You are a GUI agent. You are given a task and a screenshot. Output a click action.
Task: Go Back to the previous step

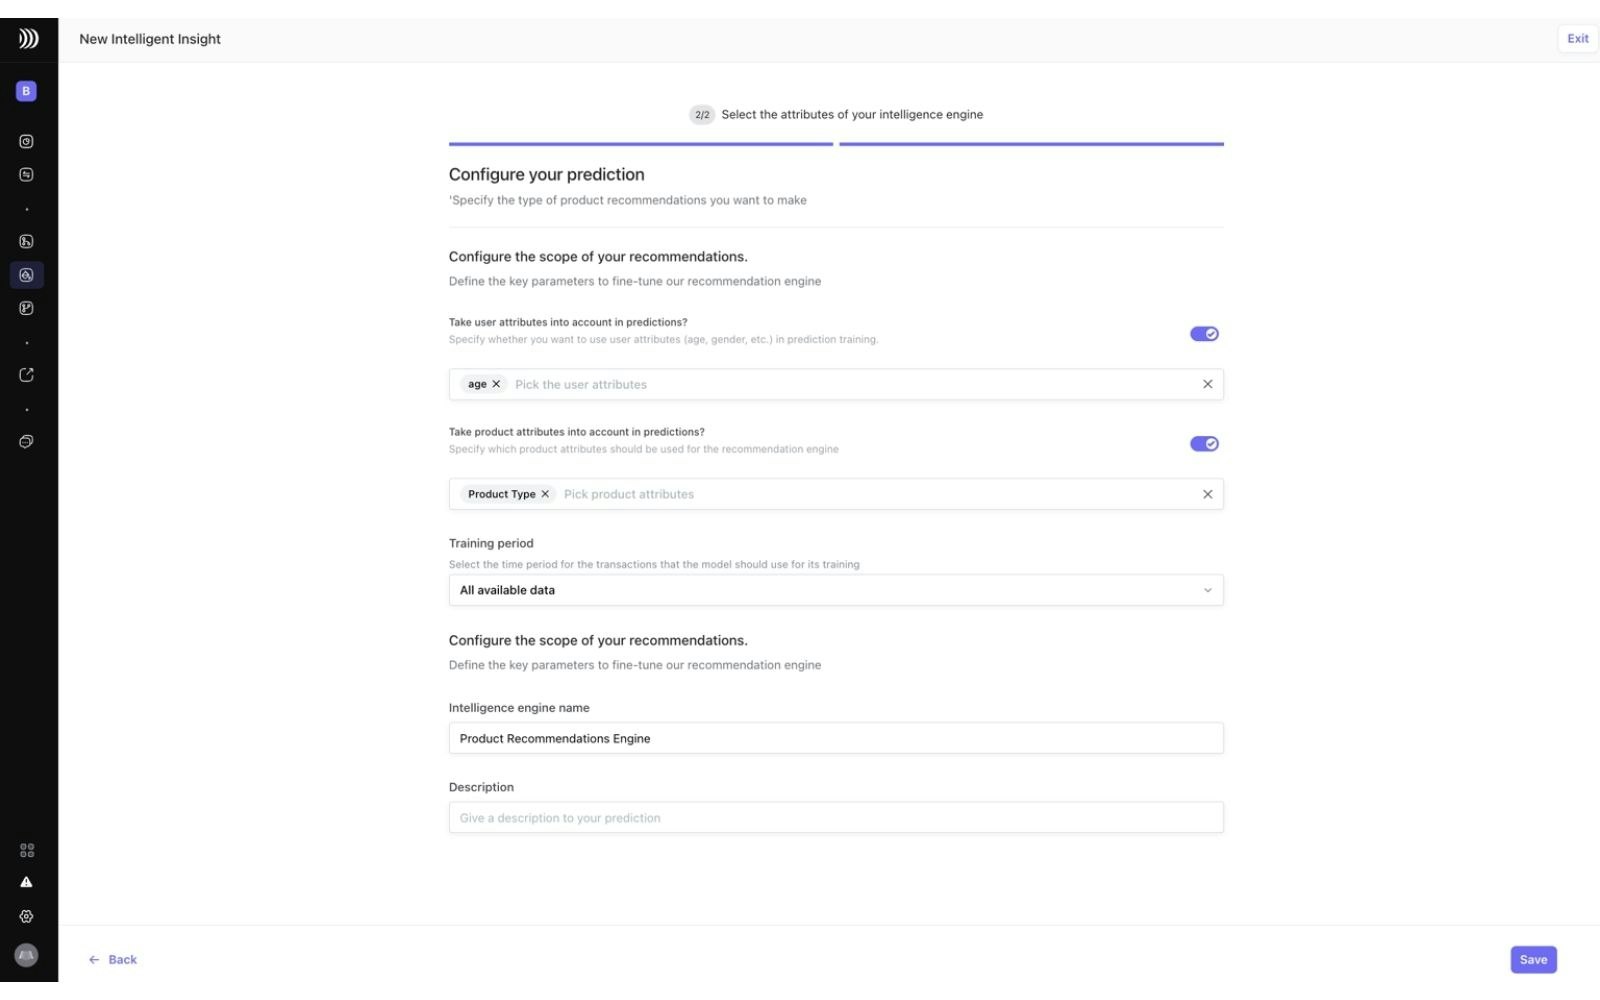click(x=113, y=959)
